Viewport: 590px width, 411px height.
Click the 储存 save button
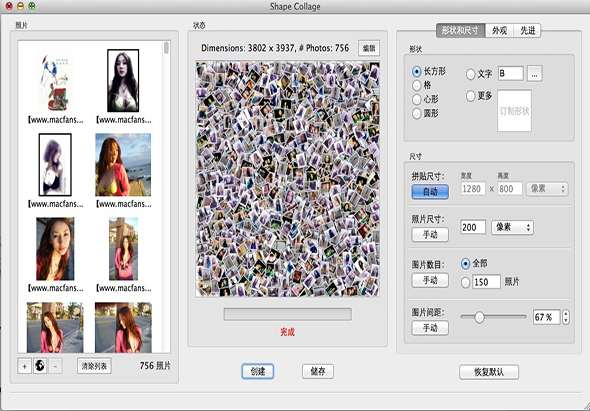click(318, 371)
